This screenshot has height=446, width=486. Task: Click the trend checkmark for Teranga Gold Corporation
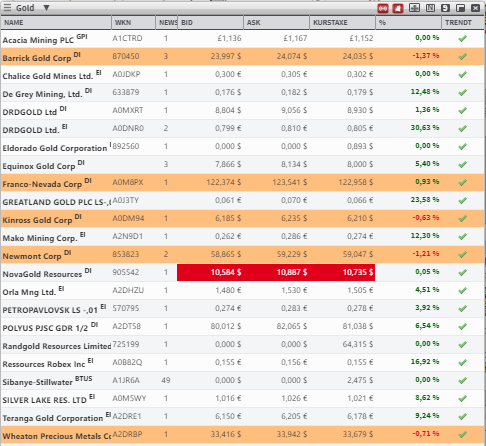pyautogui.click(x=462, y=417)
